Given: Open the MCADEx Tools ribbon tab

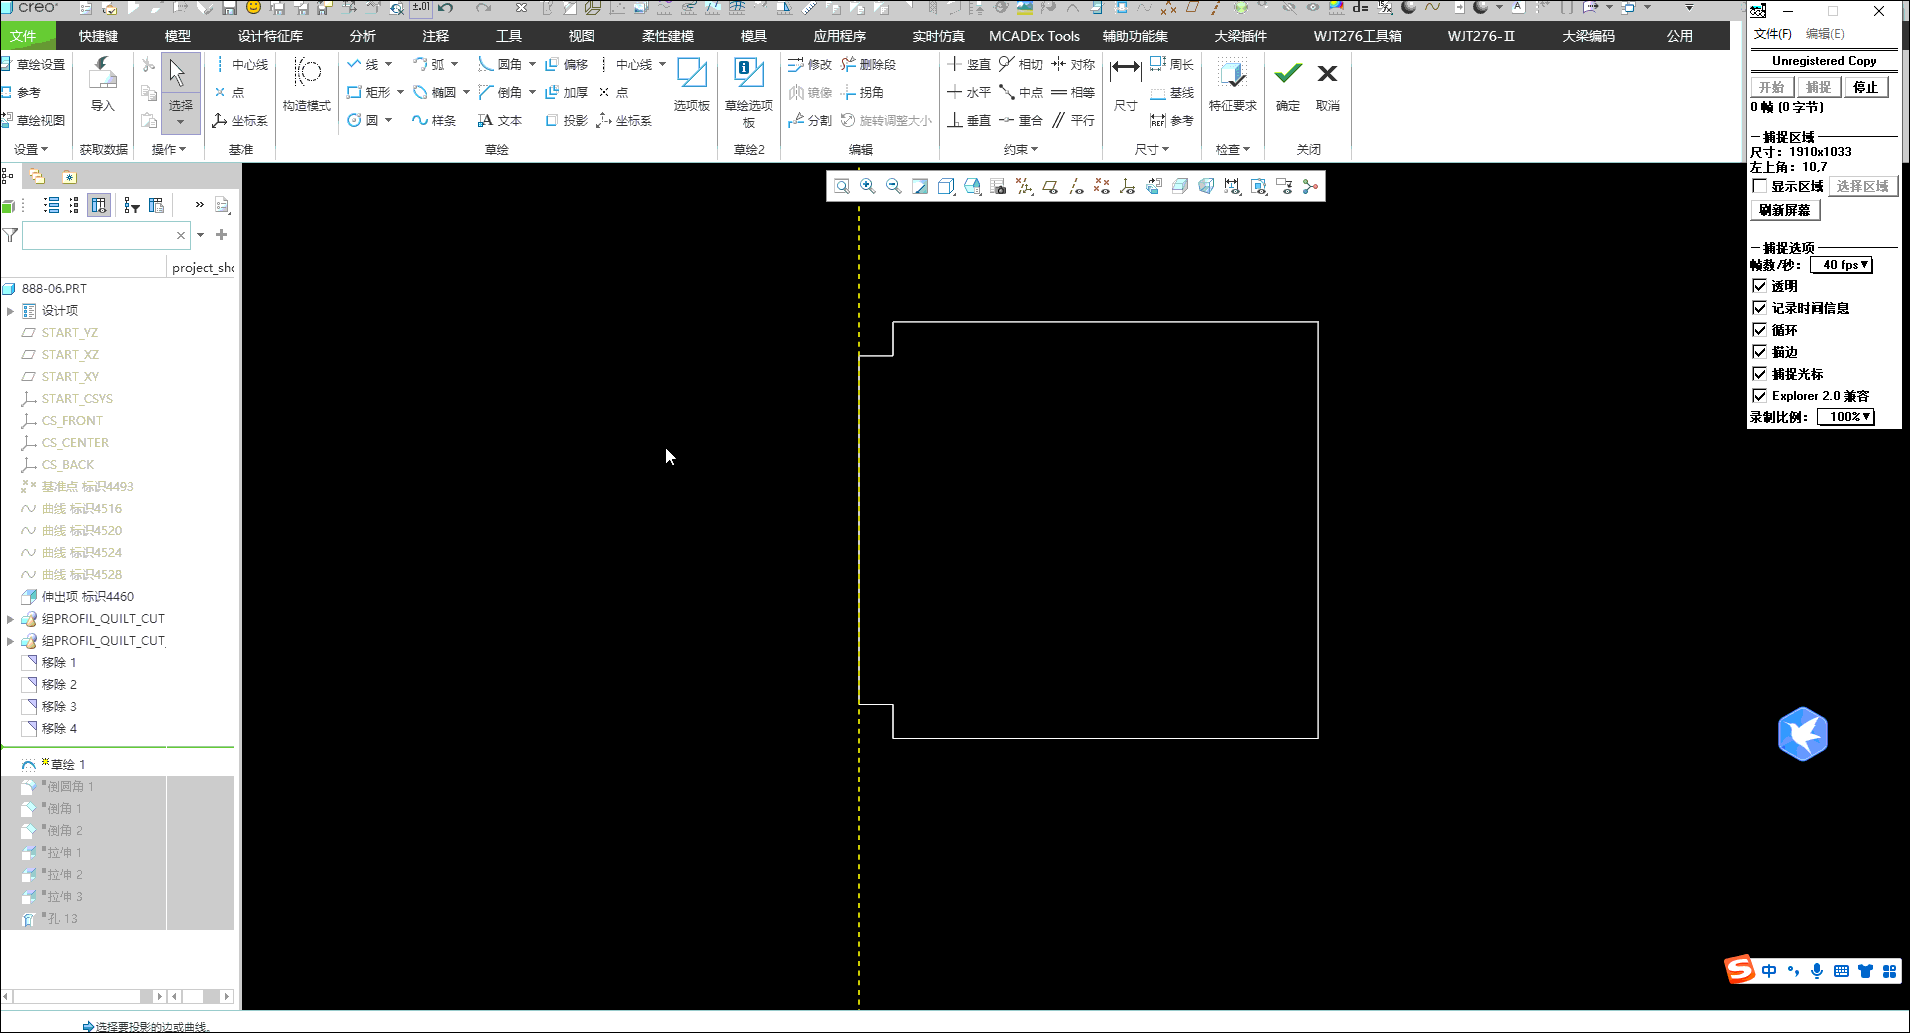Looking at the screenshot, I should tap(1034, 36).
